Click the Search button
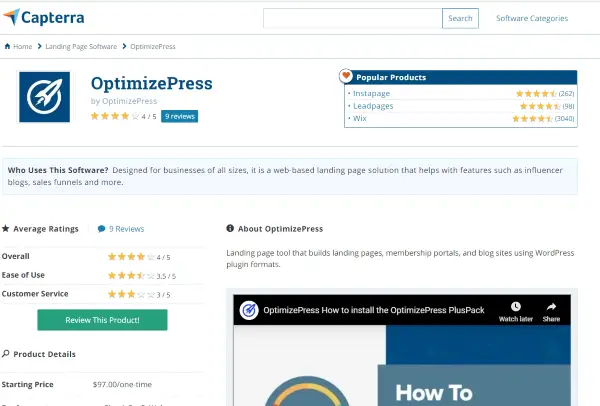Screen dimensions: 600x406 tap(460, 18)
